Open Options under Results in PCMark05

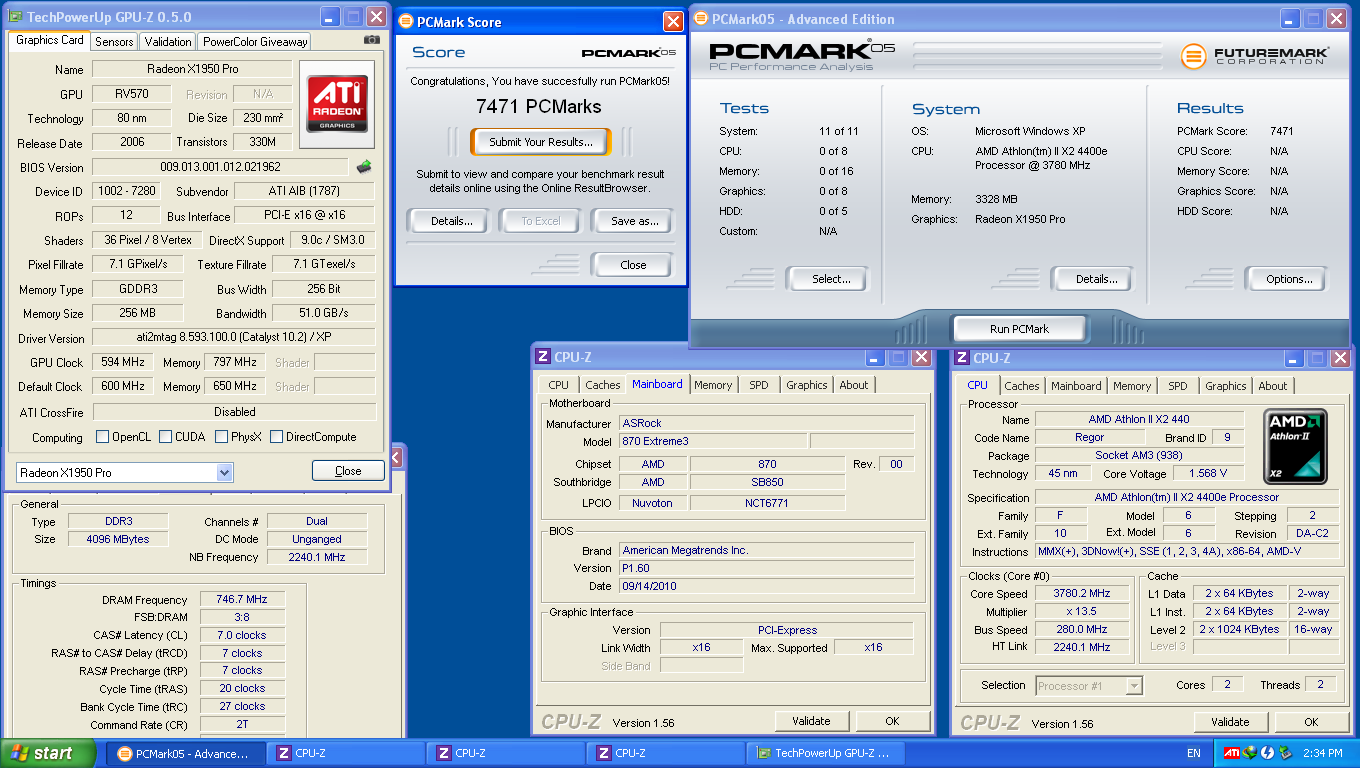[1289, 279]
